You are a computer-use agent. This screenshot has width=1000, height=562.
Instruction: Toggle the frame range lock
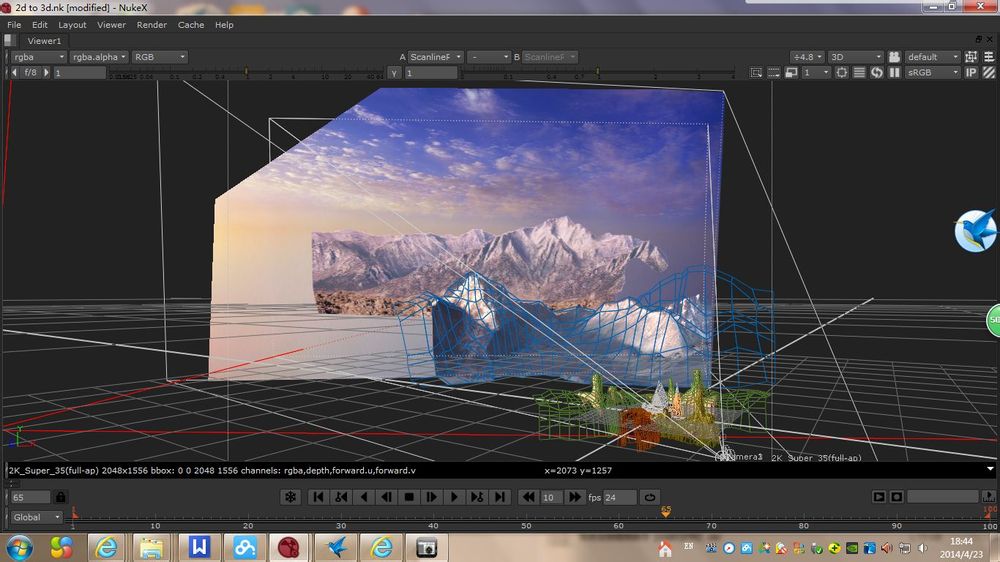coord(60,497)
